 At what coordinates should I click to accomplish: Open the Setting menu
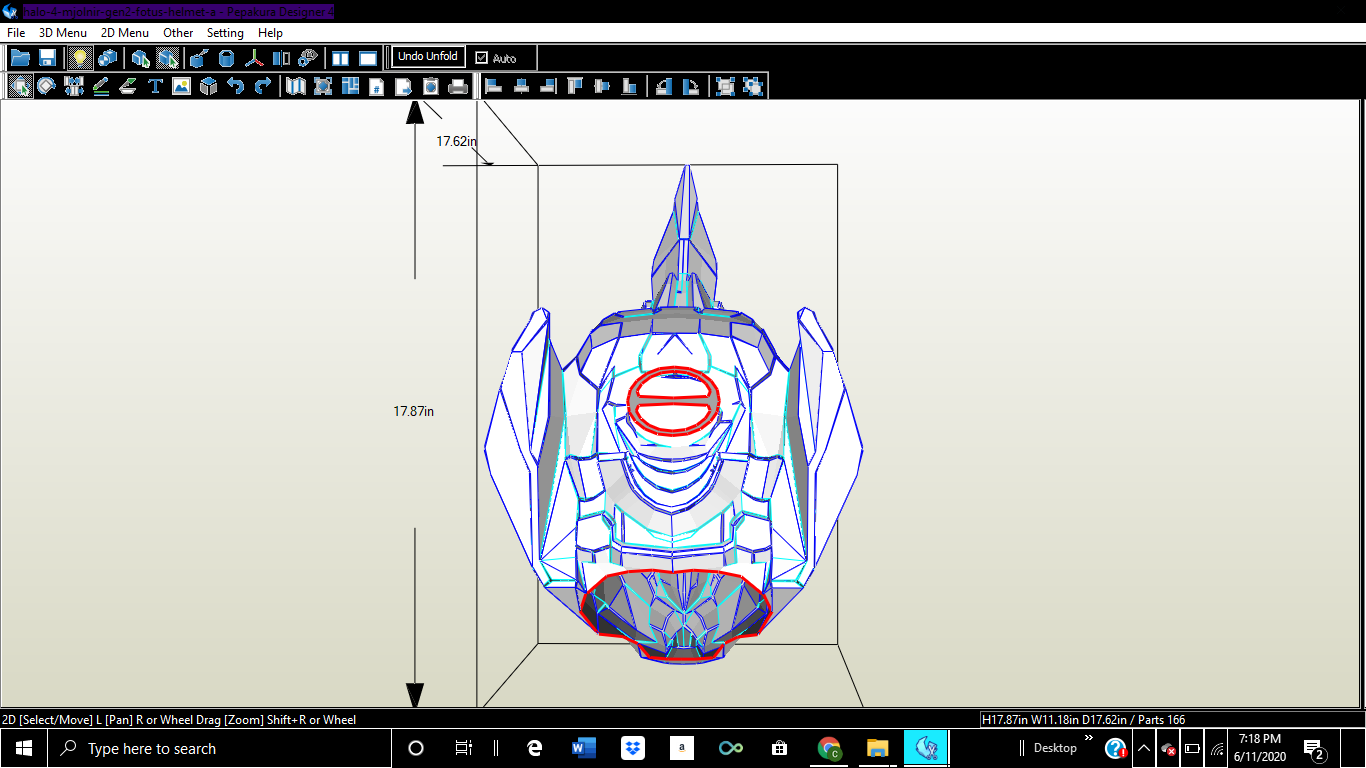225,32
